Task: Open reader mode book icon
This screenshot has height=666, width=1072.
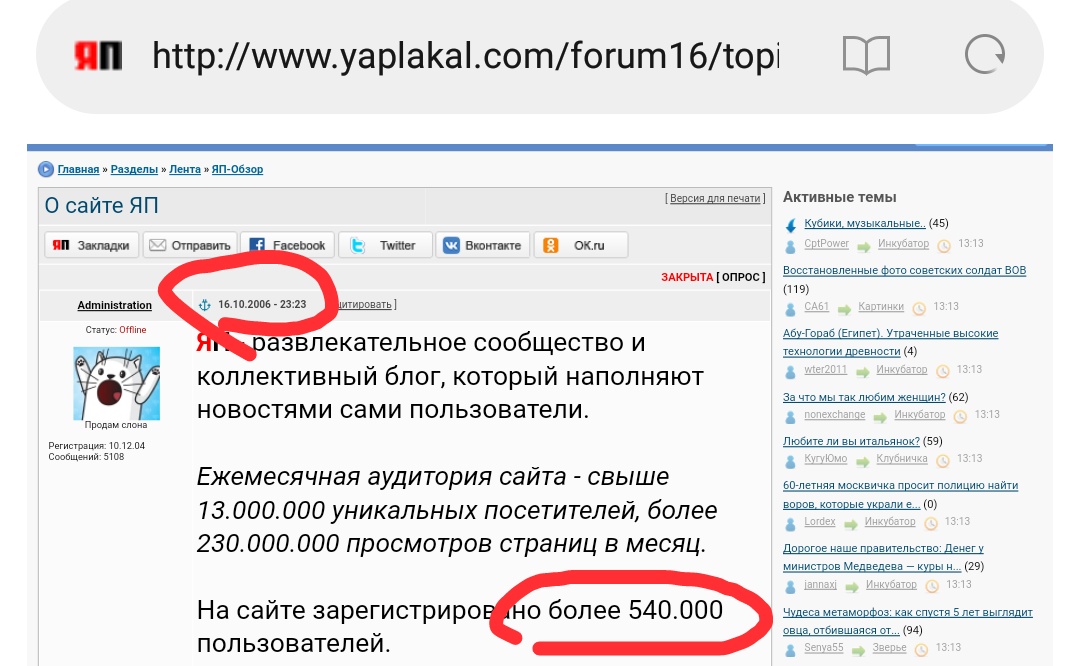Action: (x=866, y=55)
